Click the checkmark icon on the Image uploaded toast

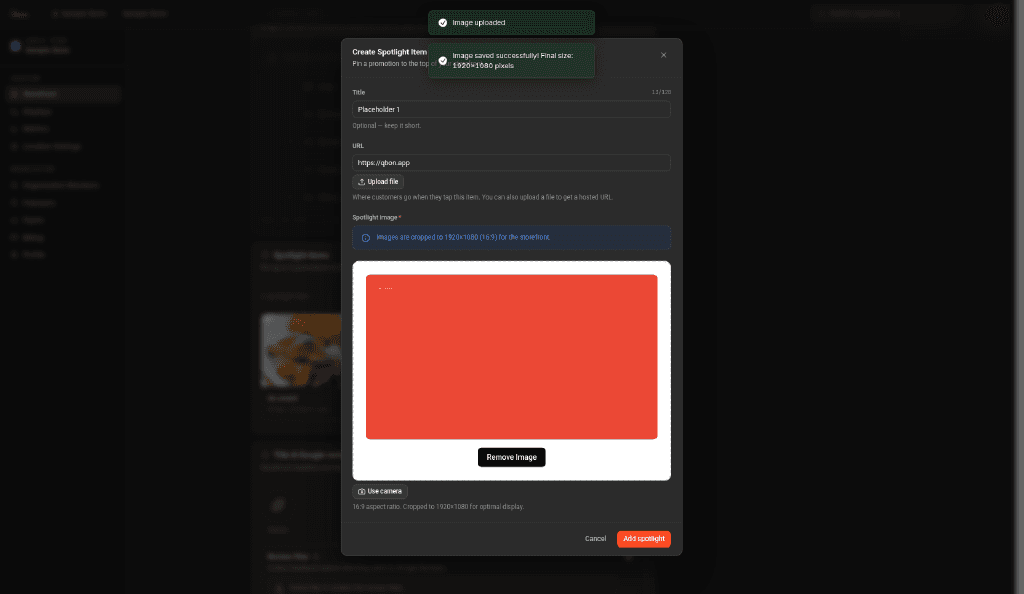[443, 23]
